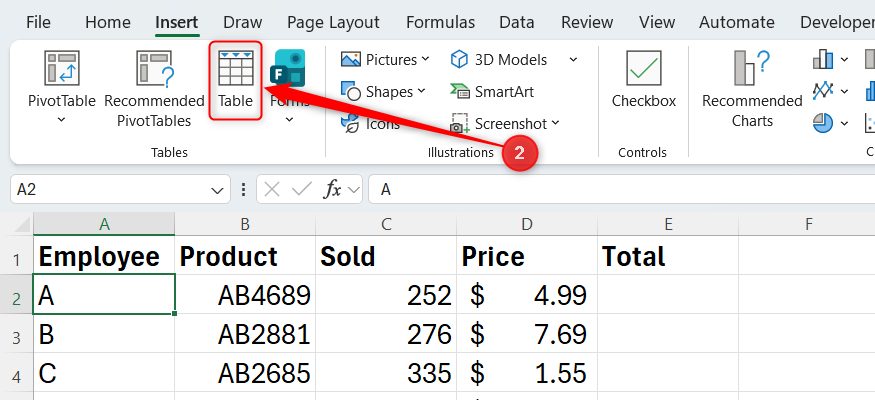Select cell with sold value 276
The width and height of the screenshot is (875, 400).
[x=386, y=334]
